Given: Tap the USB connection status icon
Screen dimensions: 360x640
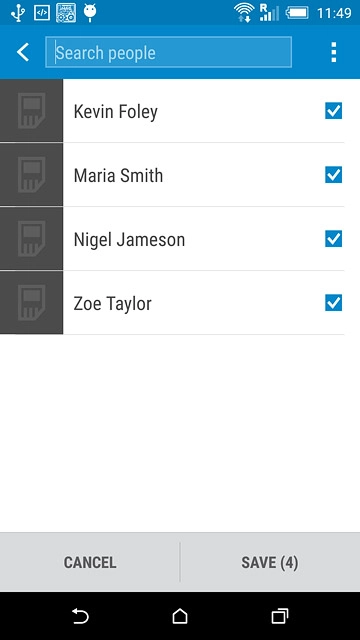Looking at the screenshot, I should click(18, 13).
